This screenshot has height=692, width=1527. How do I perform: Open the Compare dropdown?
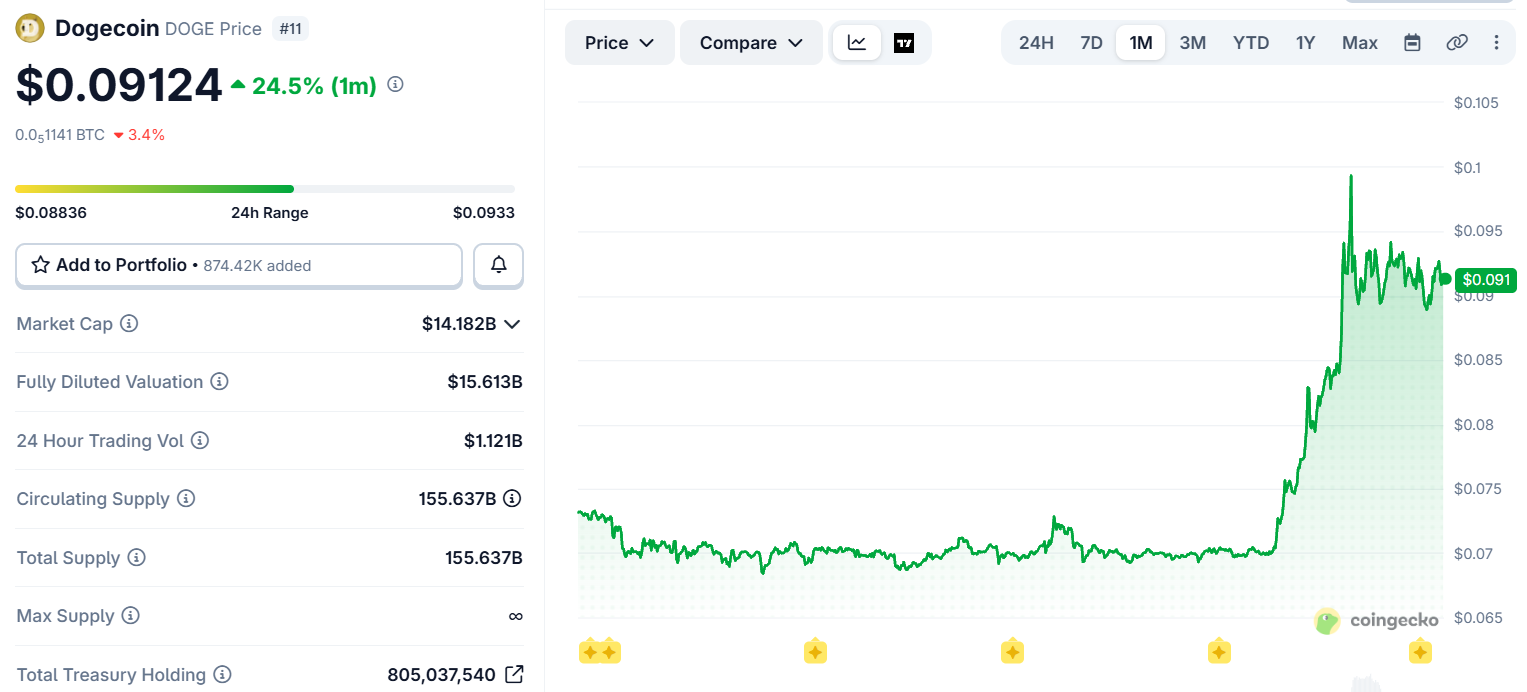click(751, 43)
